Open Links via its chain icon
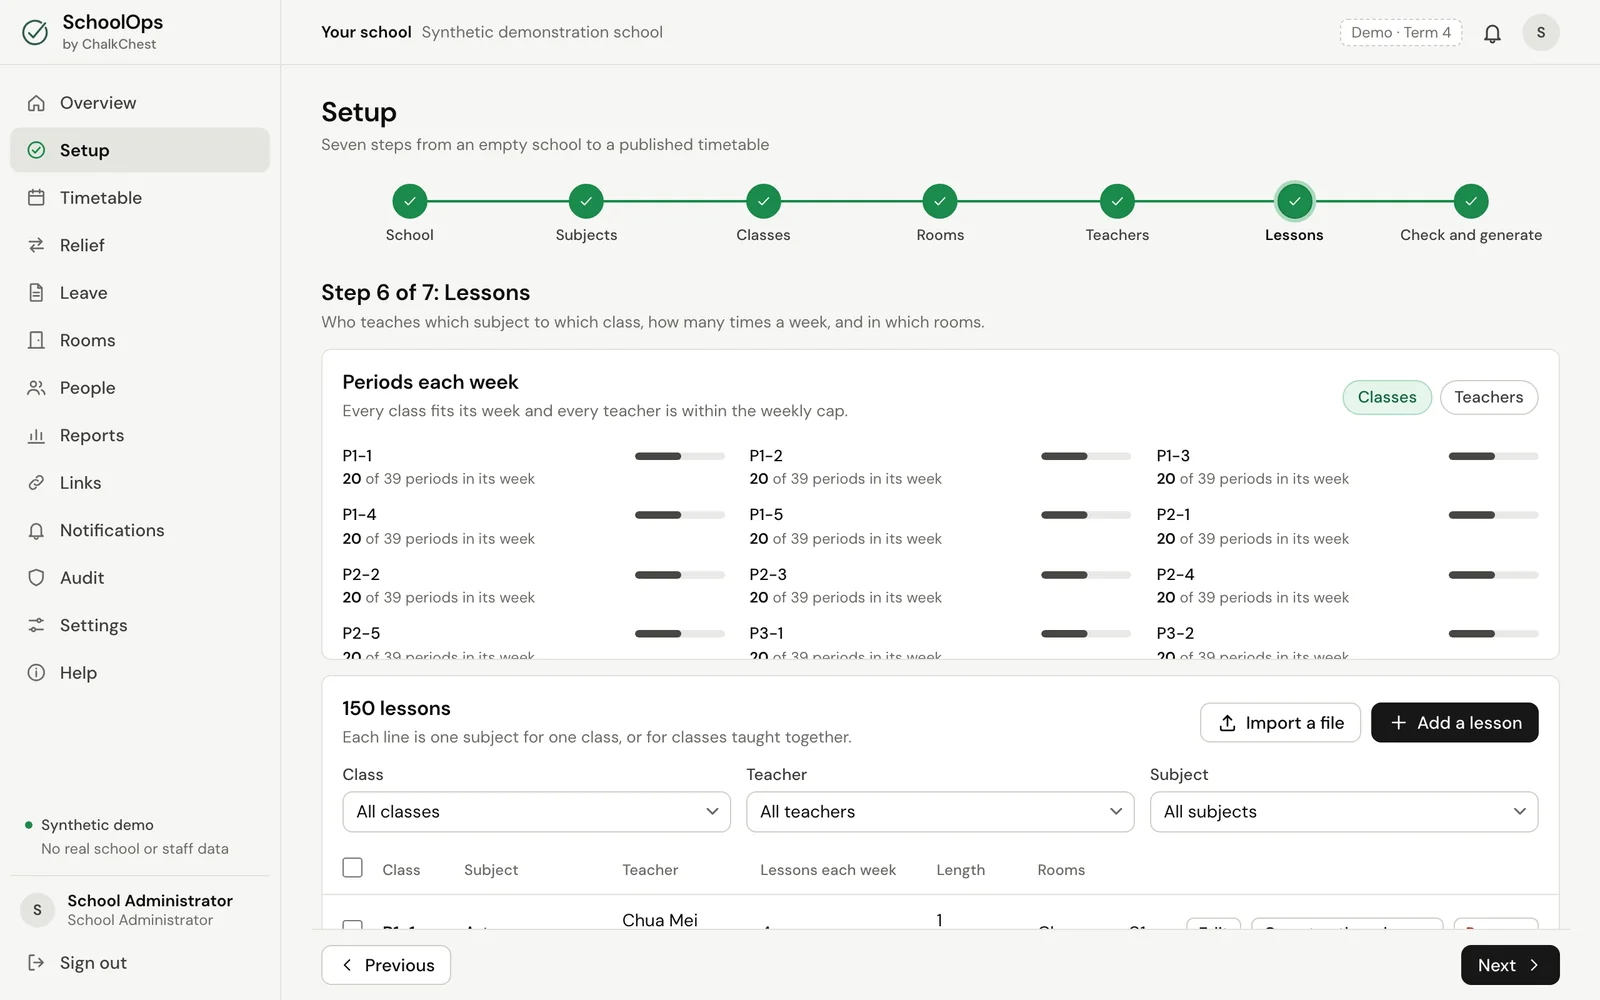 coord(36,483)
